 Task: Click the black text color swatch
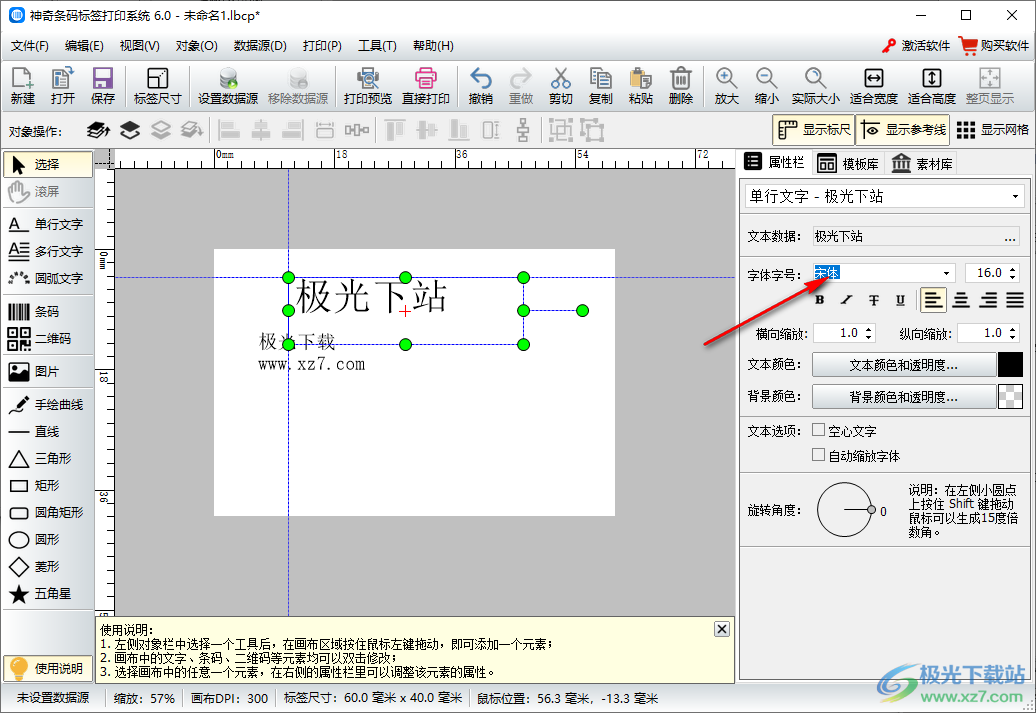[x=1010, y=365]
